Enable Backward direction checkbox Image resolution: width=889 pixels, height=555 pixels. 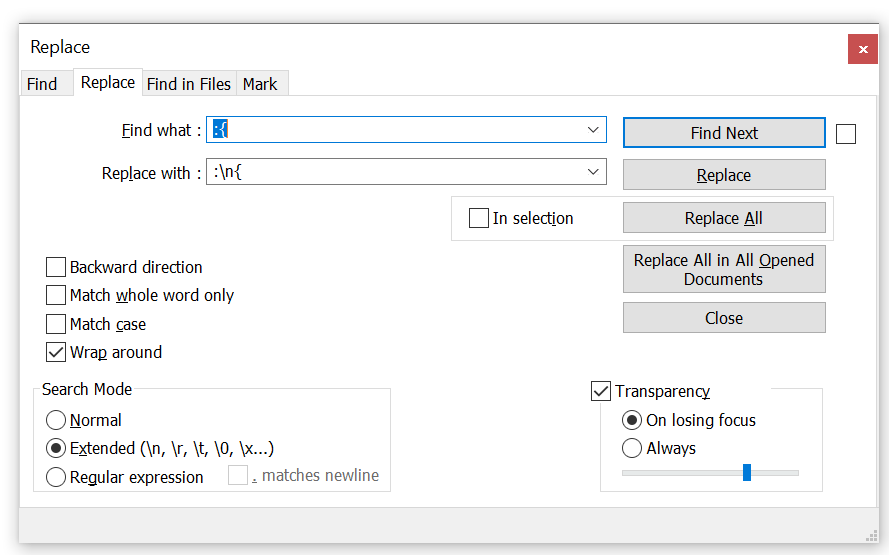(56, 267)
